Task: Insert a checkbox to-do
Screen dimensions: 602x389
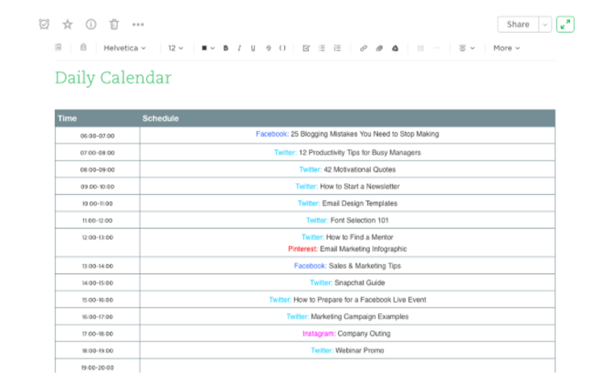Action: [x=306, y=48]
